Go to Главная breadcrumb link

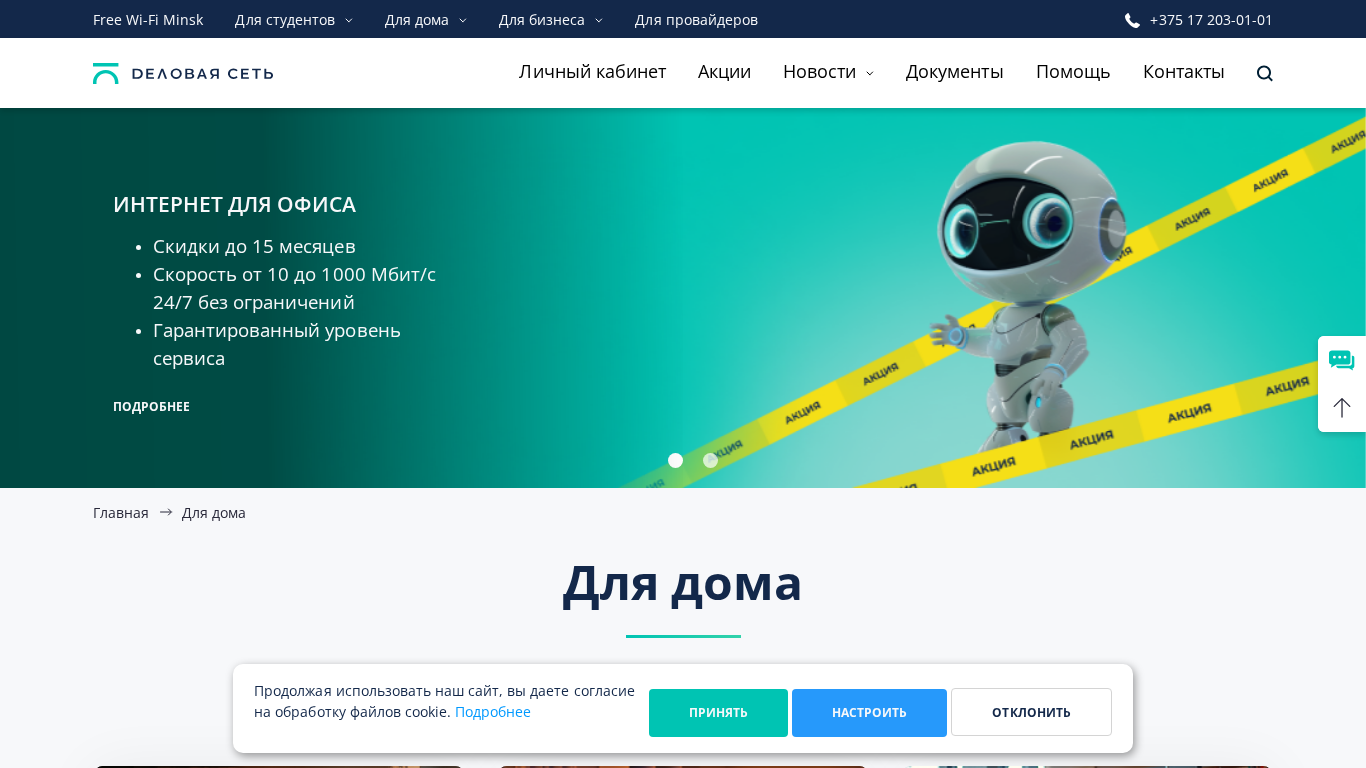click(121, 513)
